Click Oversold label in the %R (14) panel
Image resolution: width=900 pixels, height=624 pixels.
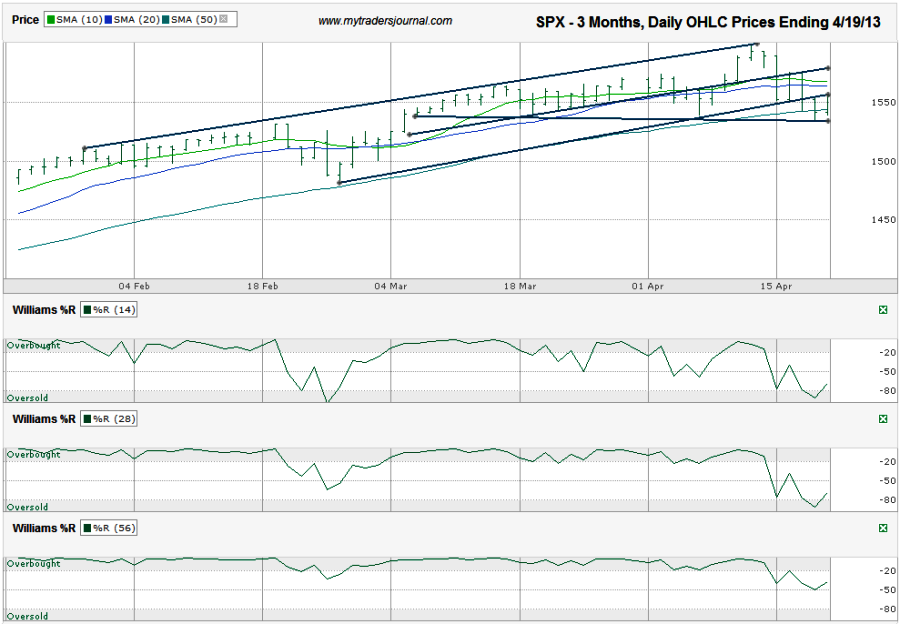(28, 398)
